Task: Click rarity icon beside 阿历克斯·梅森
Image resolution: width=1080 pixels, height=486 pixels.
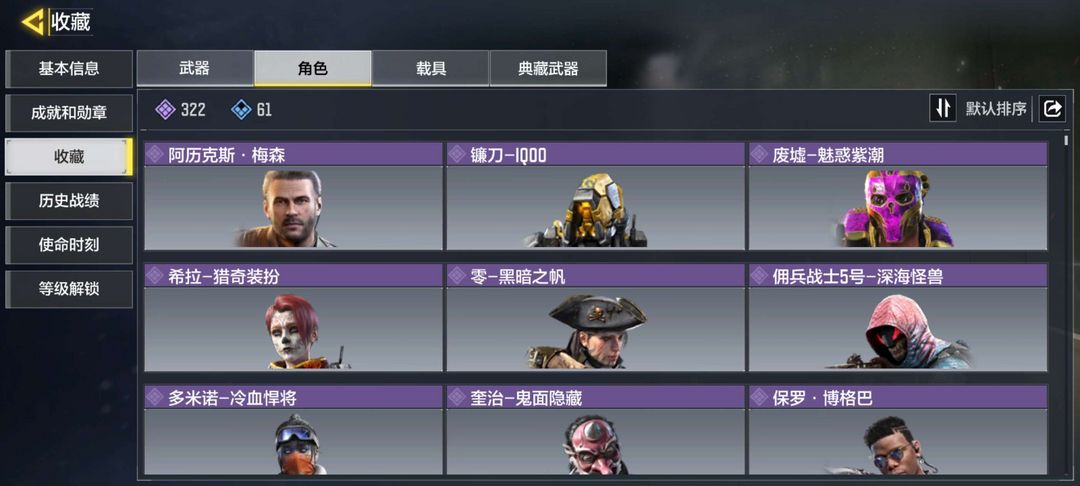Action: click(x=156, y=154)
